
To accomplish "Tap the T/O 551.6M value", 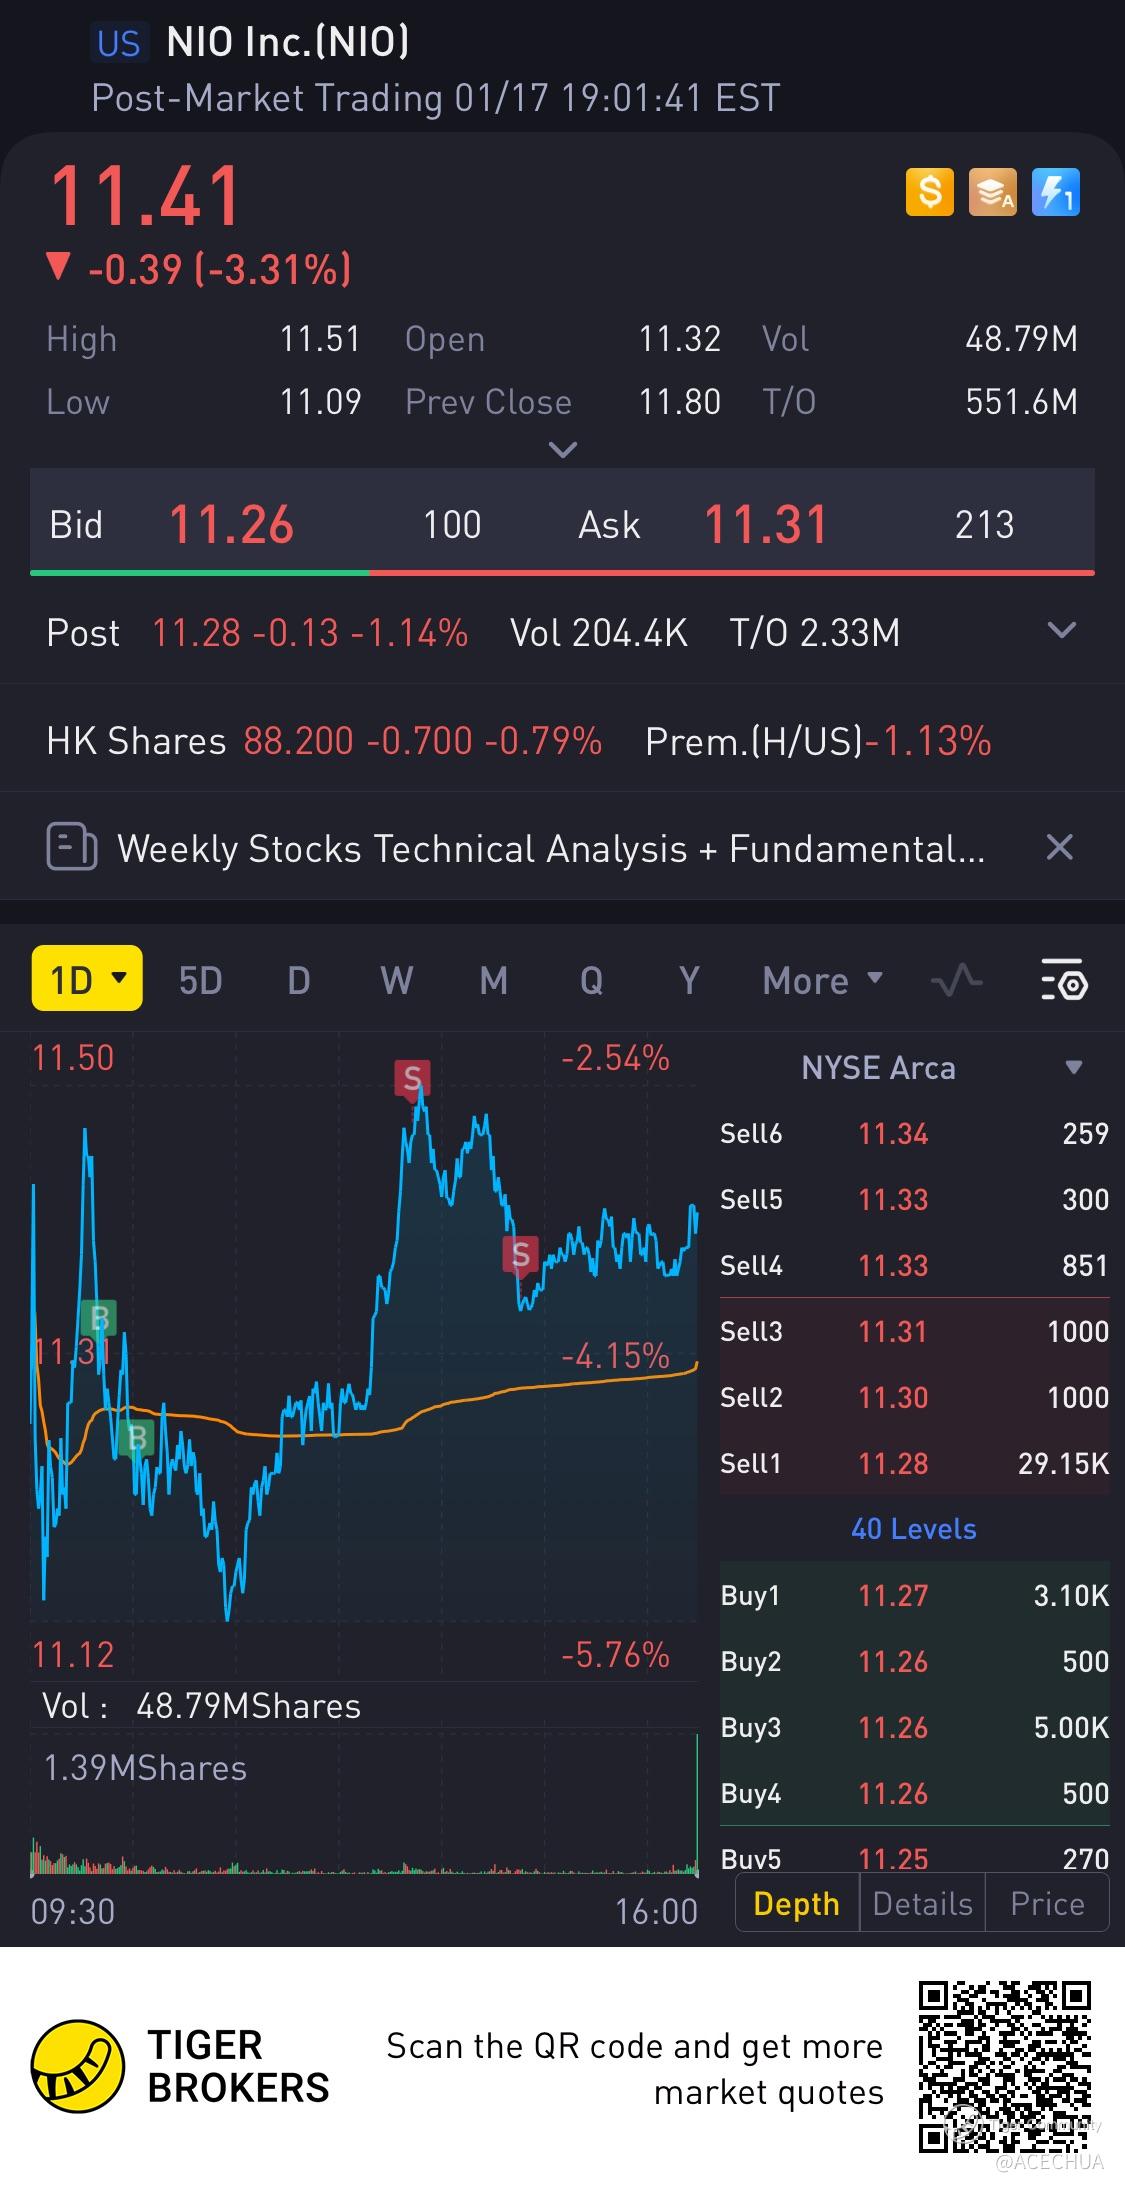I will pyautogui.click(x=1021, y=402).
